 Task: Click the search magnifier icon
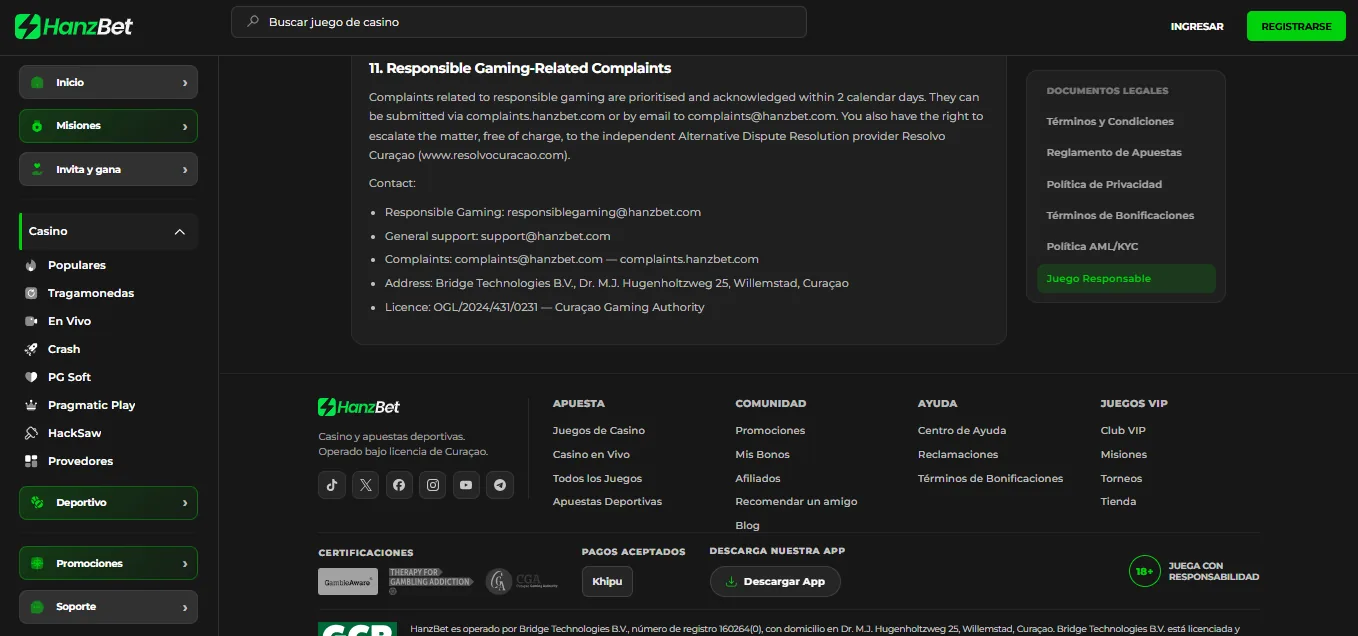(x=252, y=21)
